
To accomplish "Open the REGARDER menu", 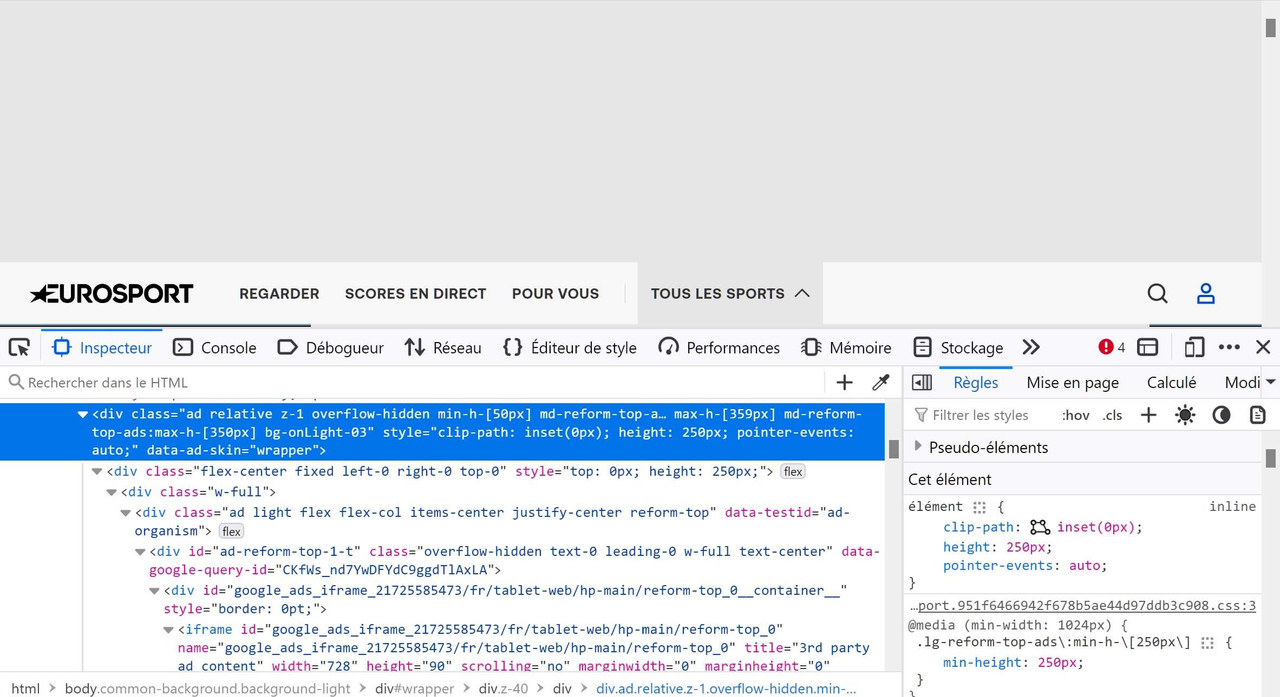I will coord(279,293).
